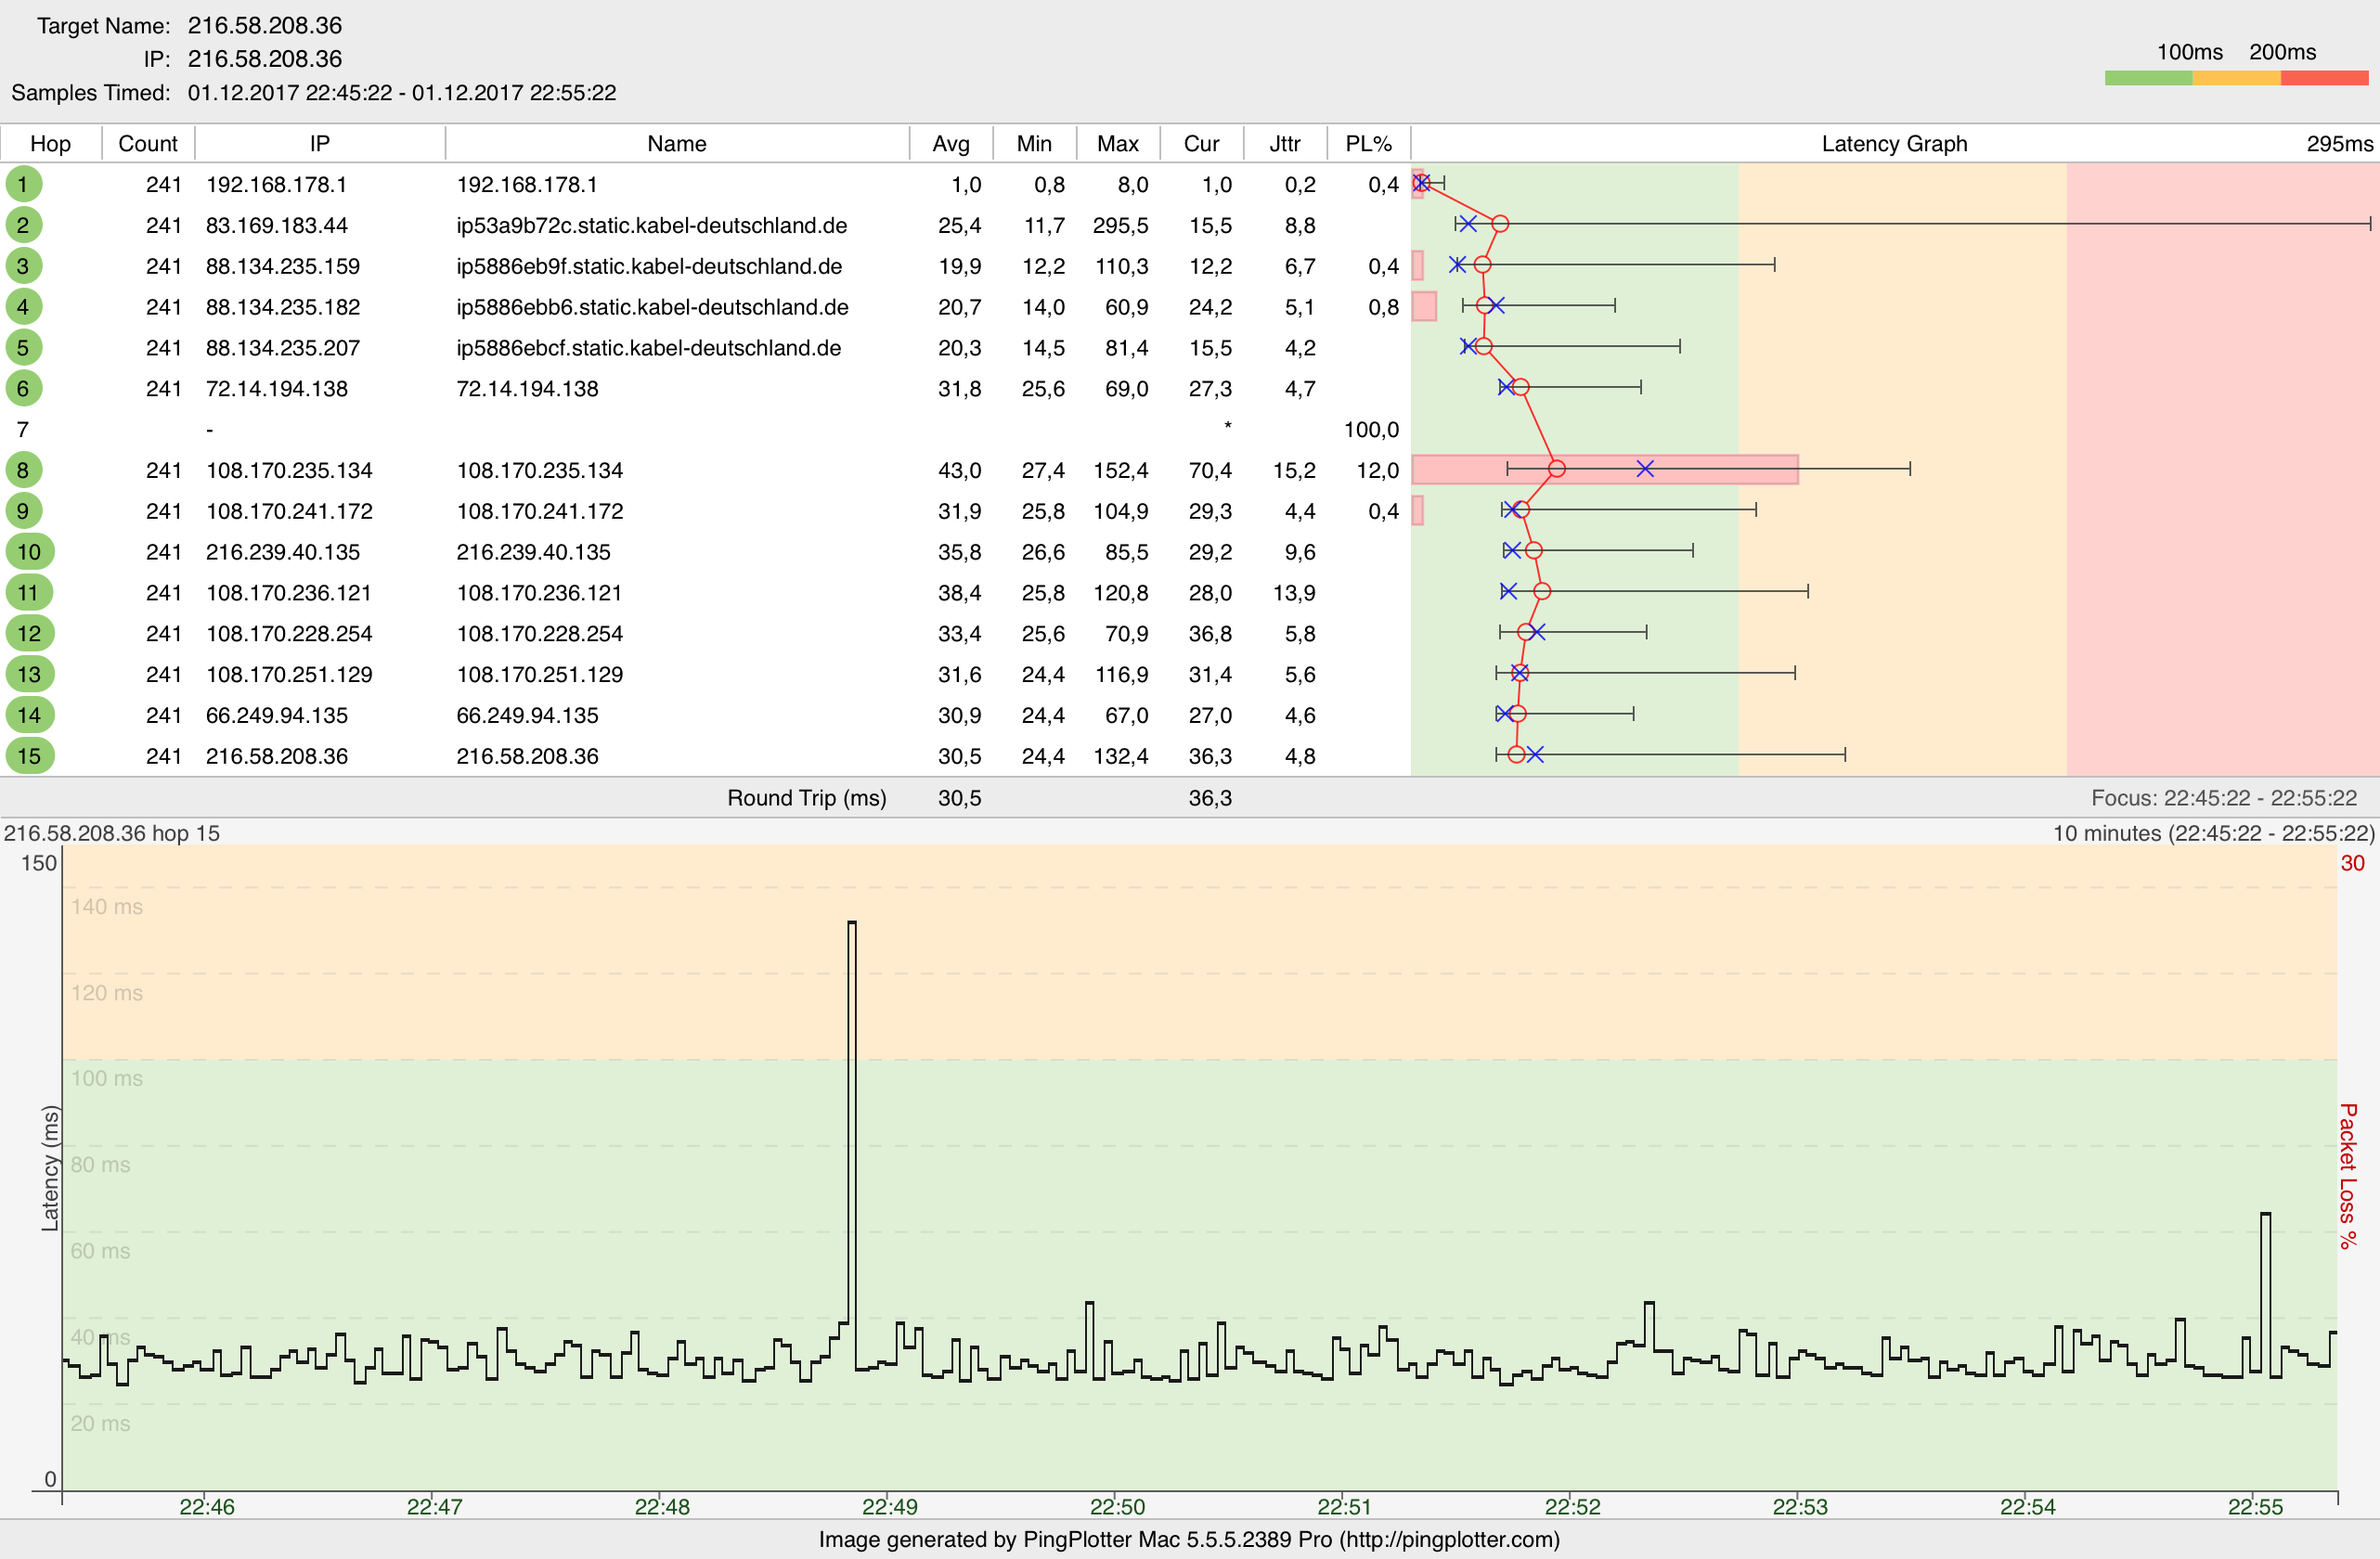Select hop 14 green badge icon
The width and height of the screenshot is (2380, 1559).
29,715
